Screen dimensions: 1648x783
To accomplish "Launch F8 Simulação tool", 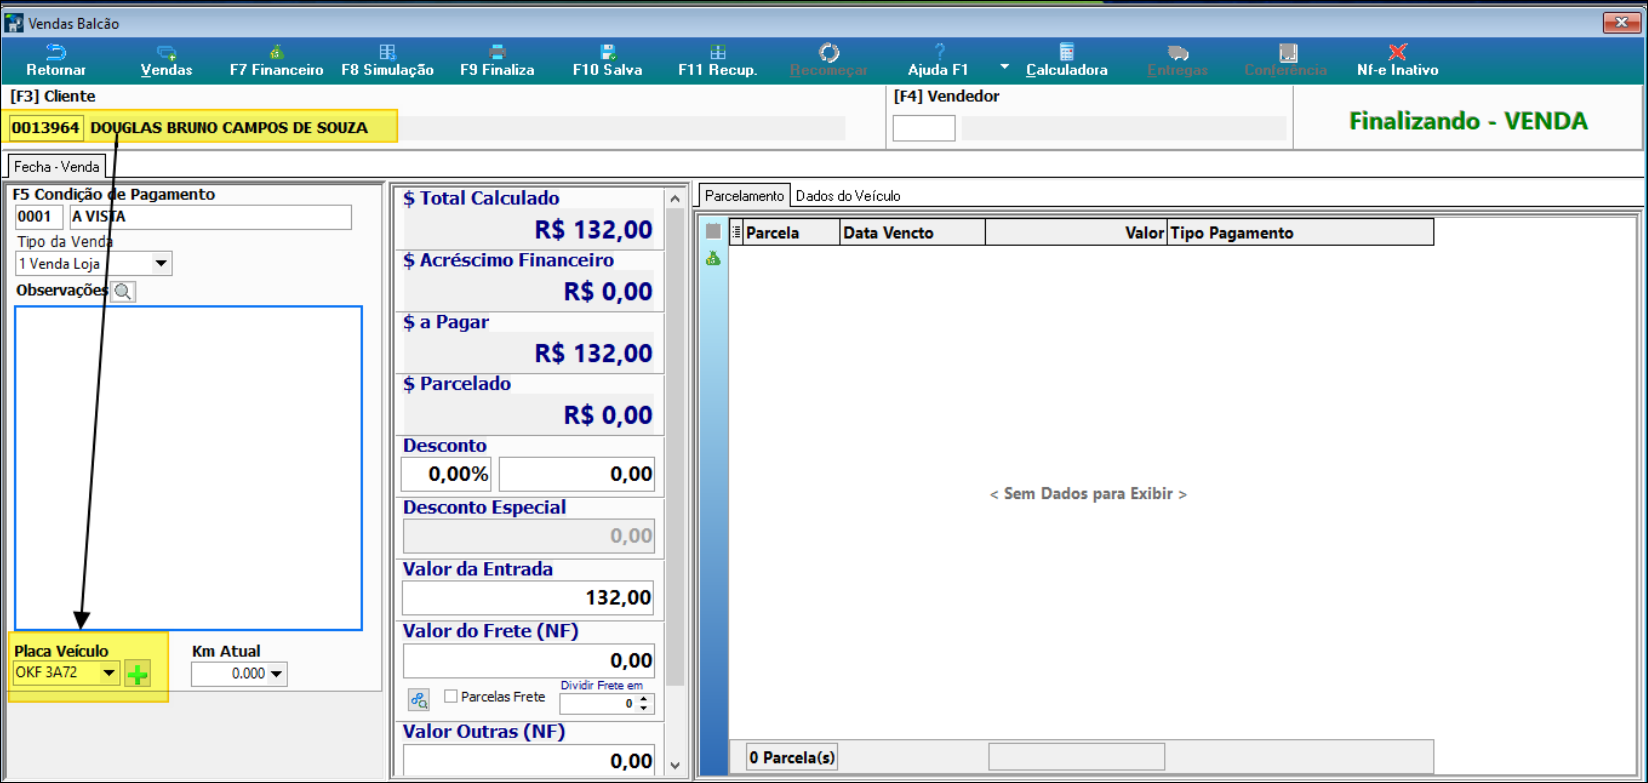I will [387, 60].
